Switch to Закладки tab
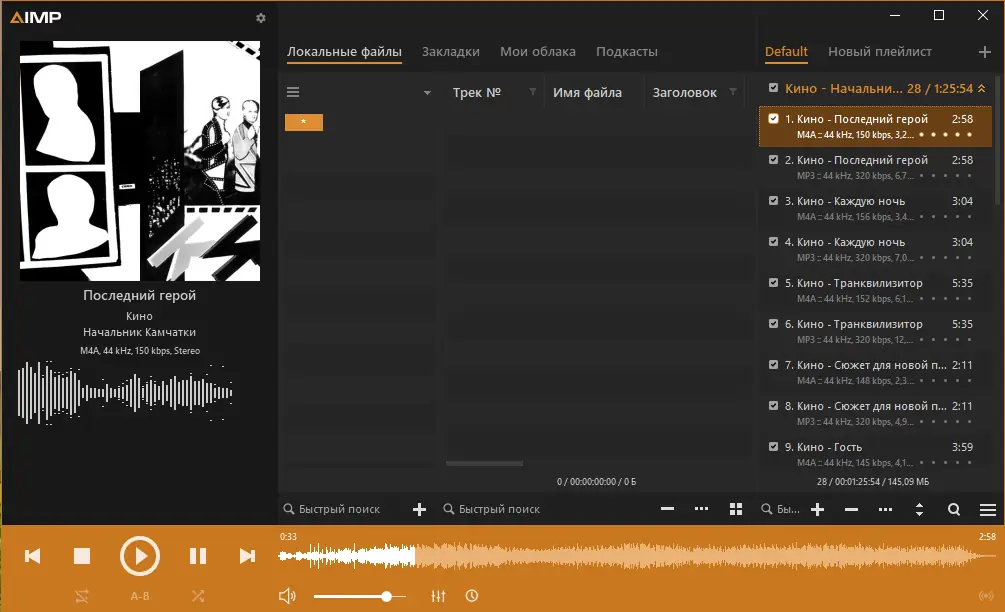1005x612 pixels. tap(451, 52)
